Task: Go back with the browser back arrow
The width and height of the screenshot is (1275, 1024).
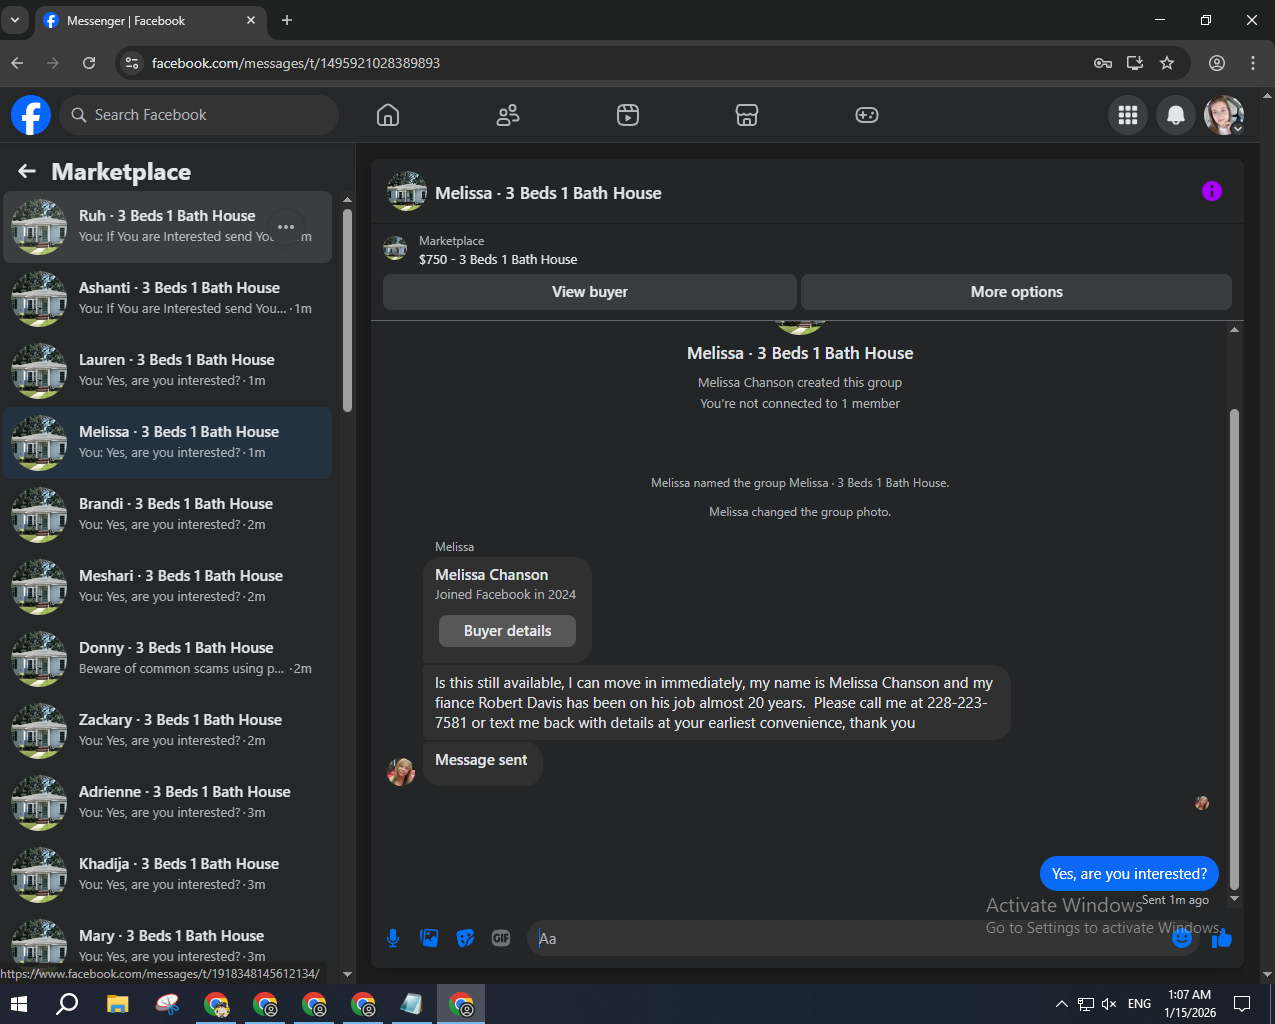Action: (x=17, y=63)
